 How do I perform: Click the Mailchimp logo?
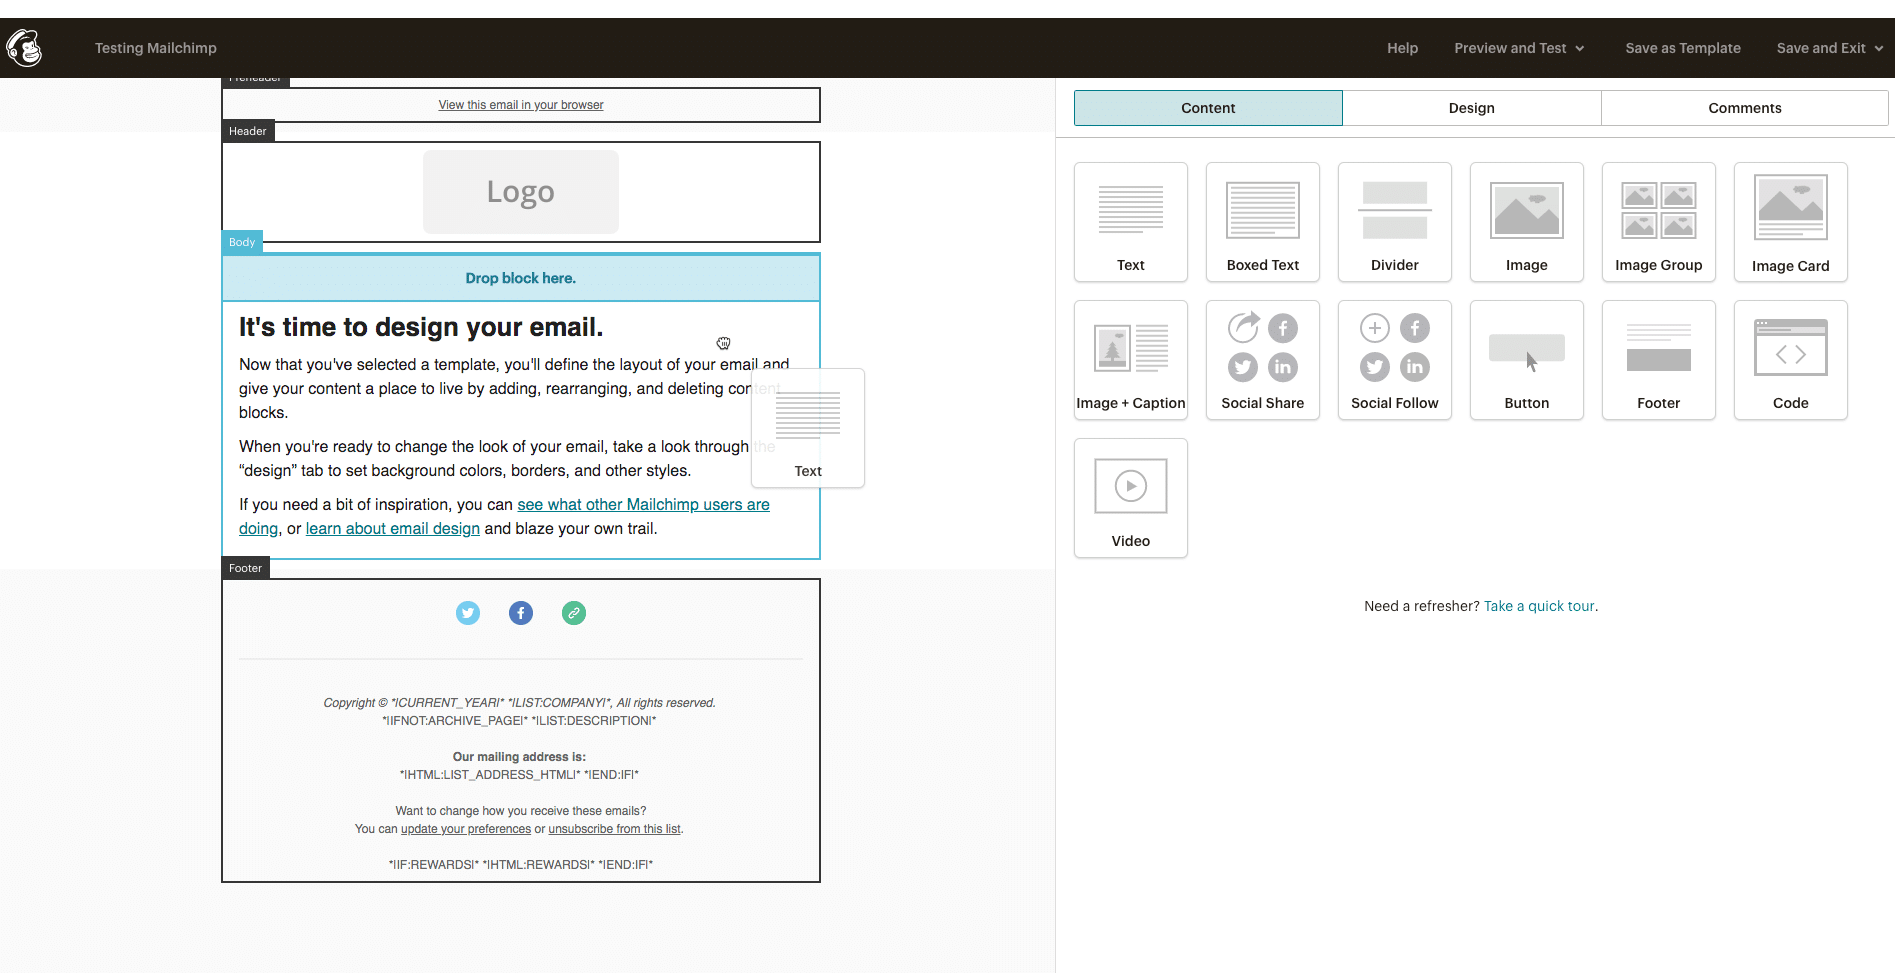coord(23,47)
